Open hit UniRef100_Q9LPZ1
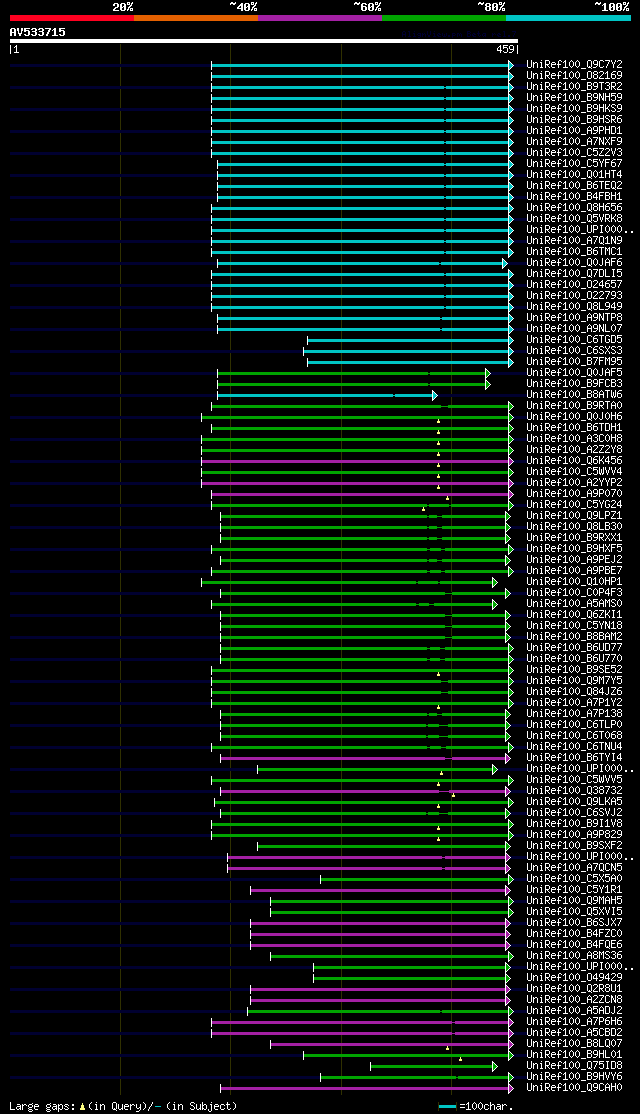 click(x=575, y=516)
